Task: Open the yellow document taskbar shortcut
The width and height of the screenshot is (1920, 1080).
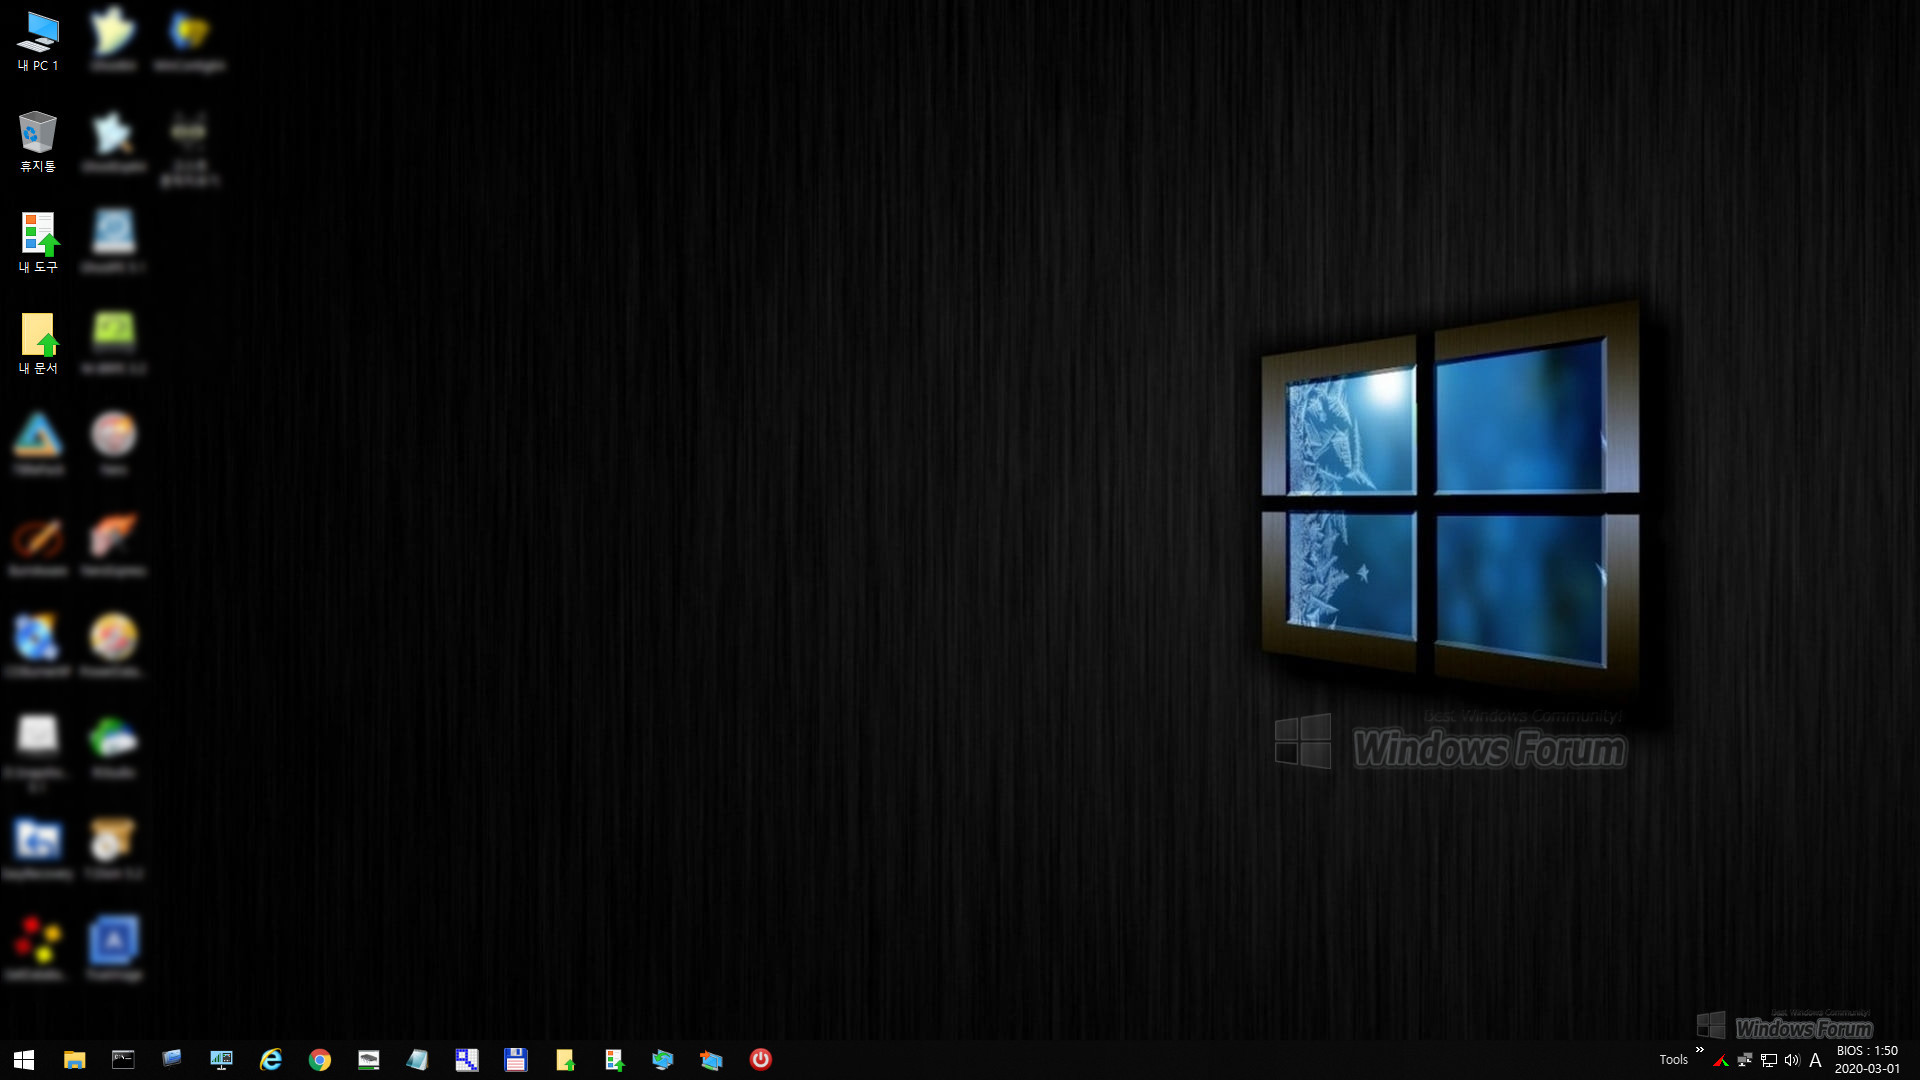Action: click(x=565, y=1059)
